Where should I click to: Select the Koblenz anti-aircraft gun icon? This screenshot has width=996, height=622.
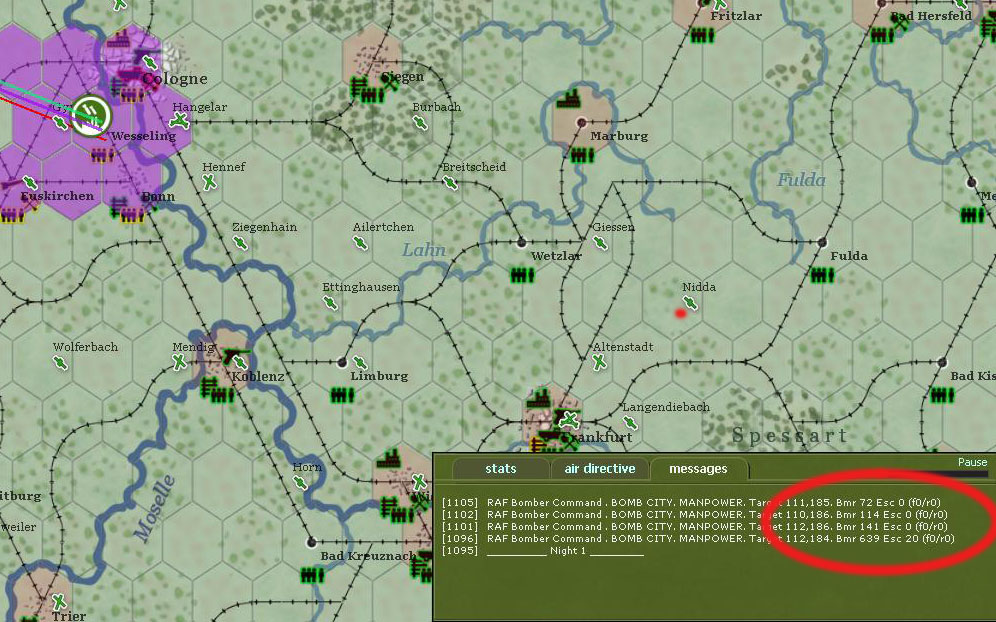tap(237, 355)
